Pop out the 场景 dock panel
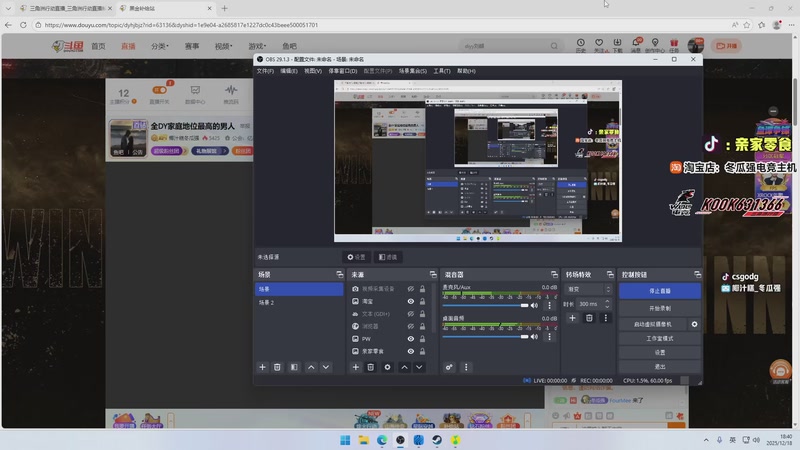 [x=340, y=274]
